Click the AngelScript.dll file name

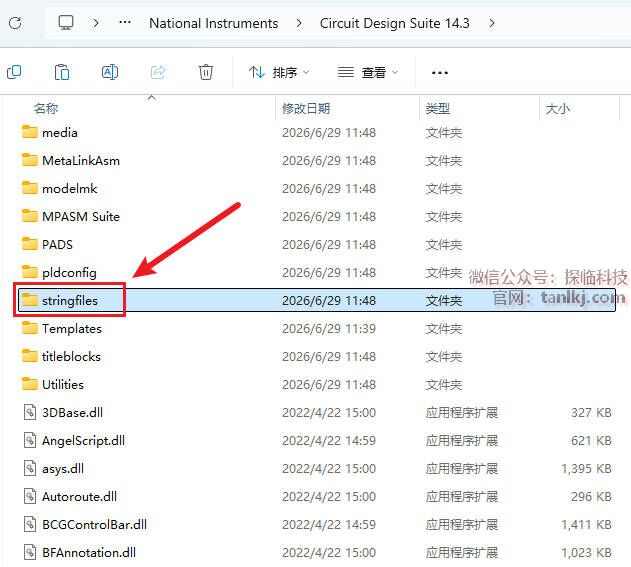tap(83, 441)
